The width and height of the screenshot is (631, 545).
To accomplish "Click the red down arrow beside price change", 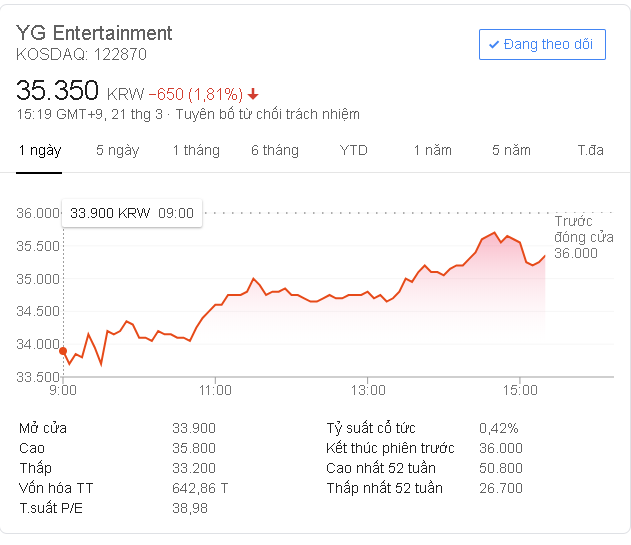I will coord(254,94).
